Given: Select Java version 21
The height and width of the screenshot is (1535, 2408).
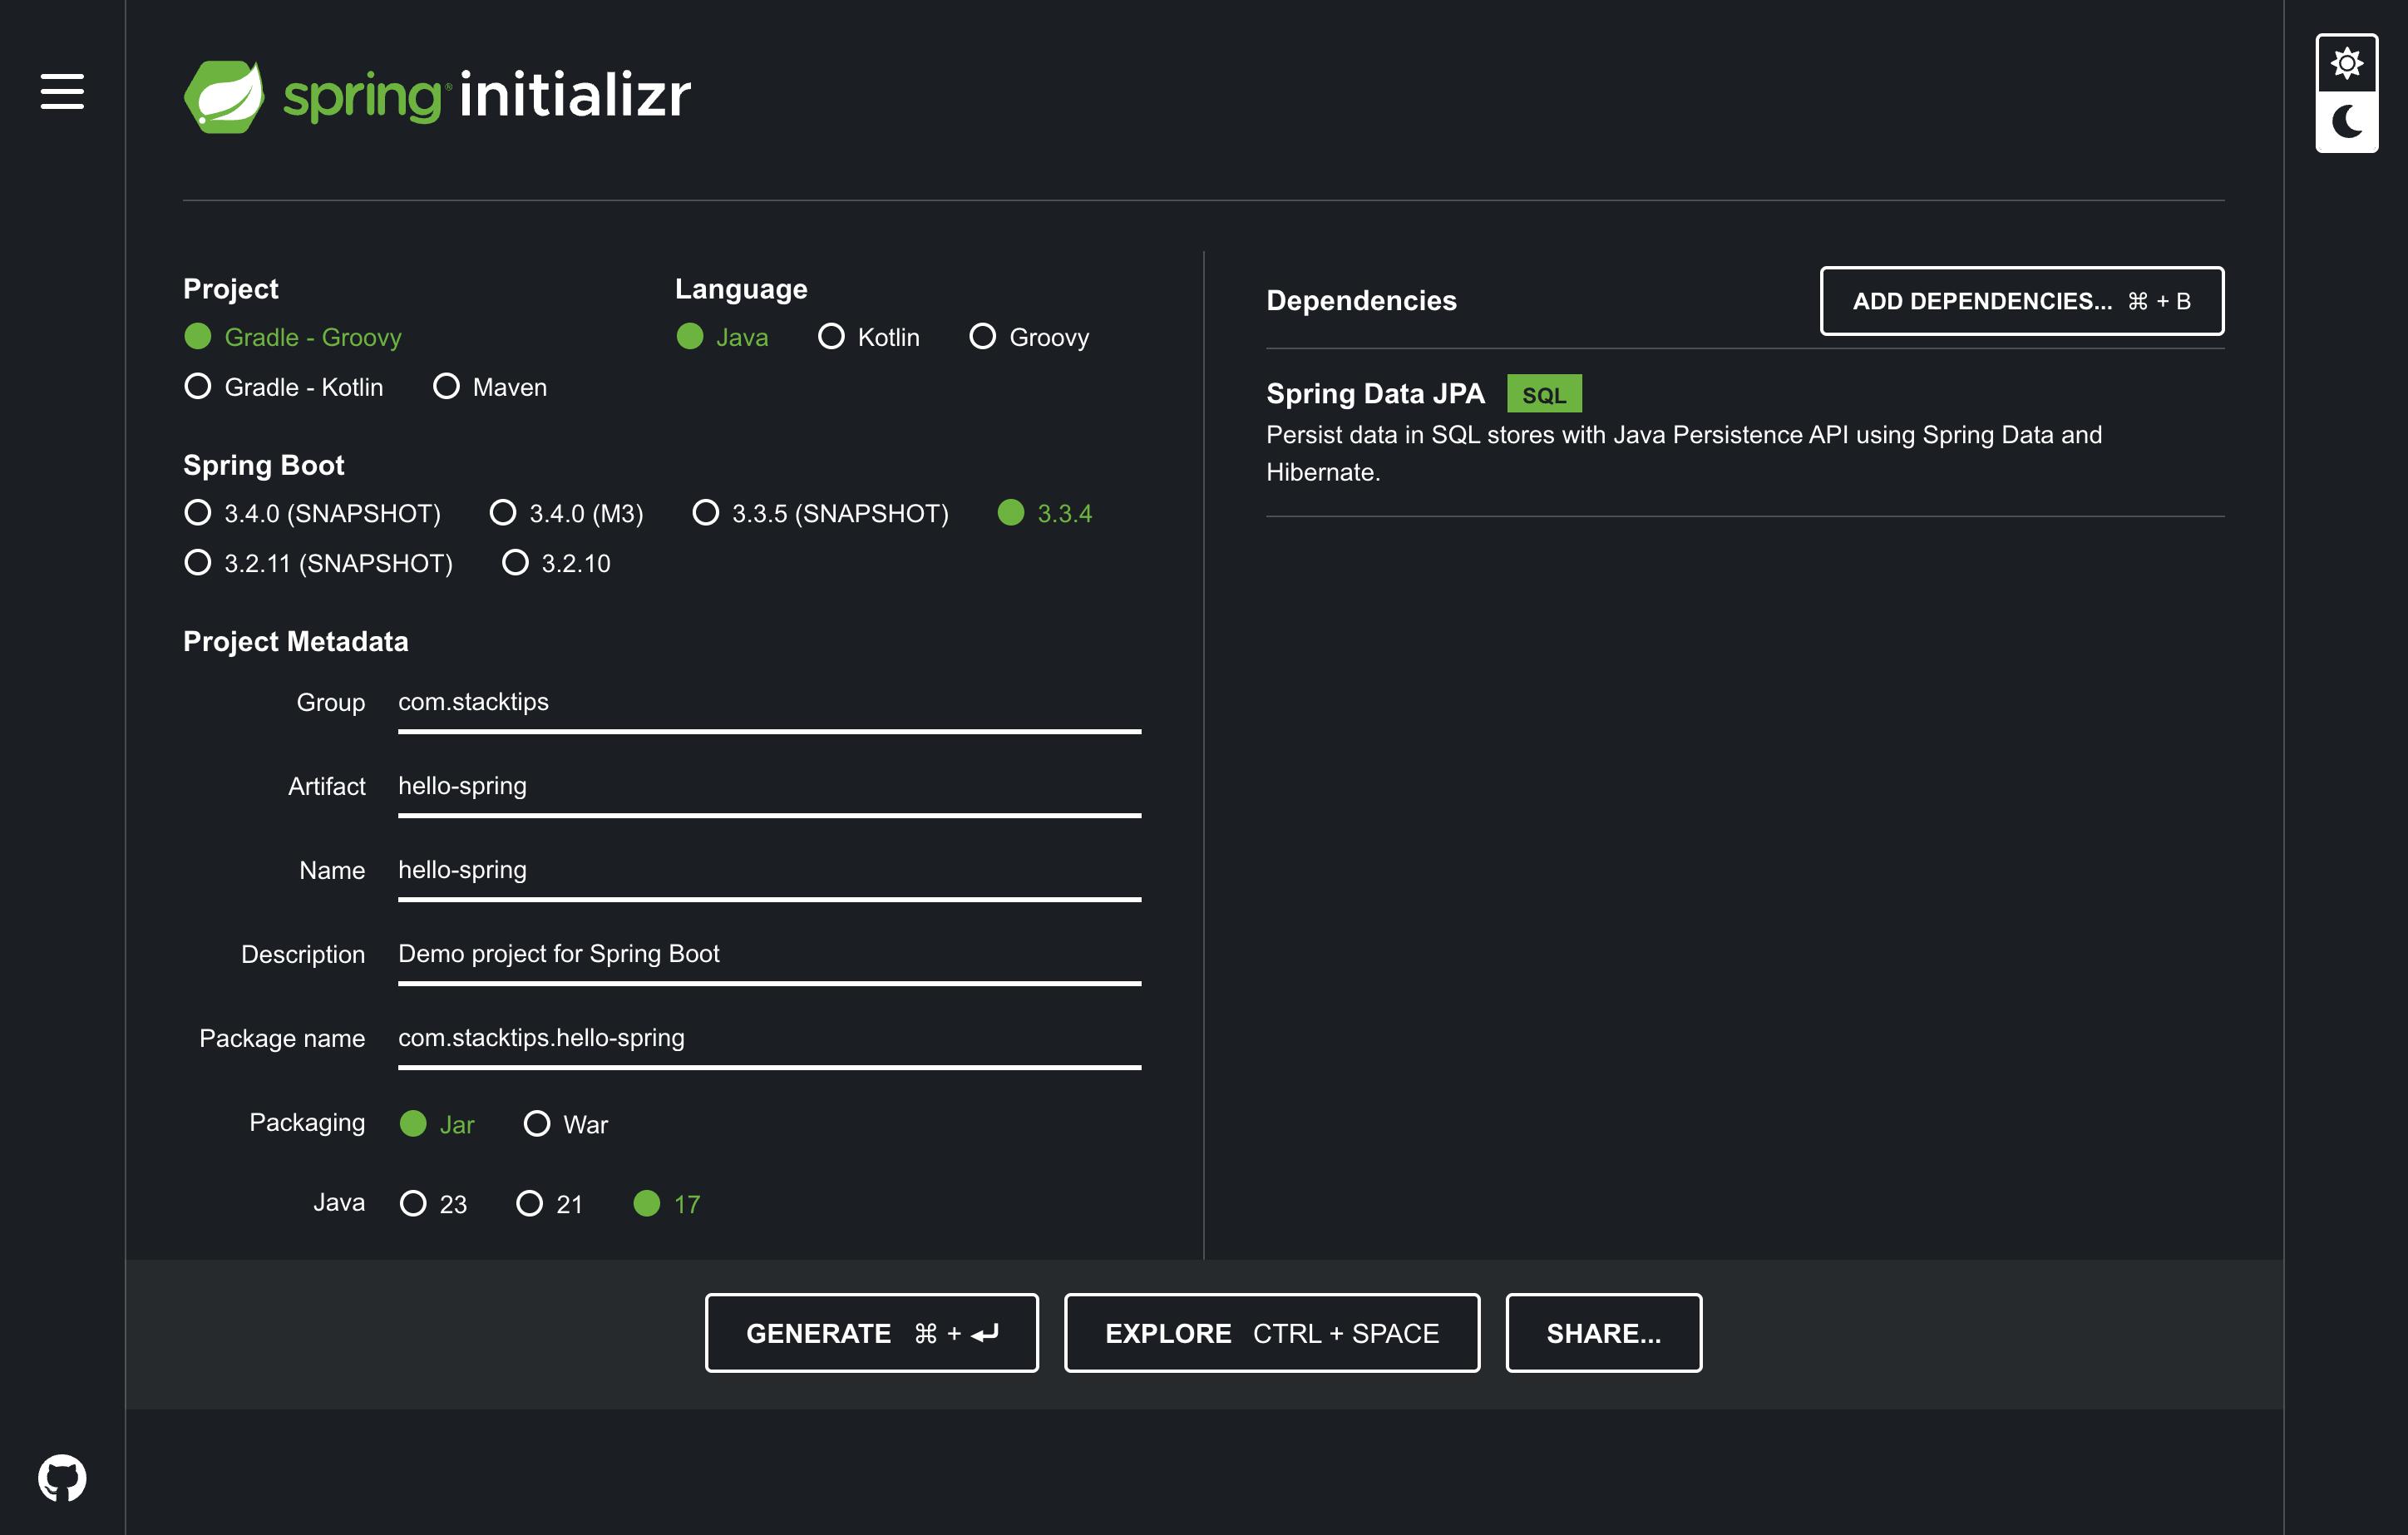Looking at the screenshot, I should (549, 1203).
